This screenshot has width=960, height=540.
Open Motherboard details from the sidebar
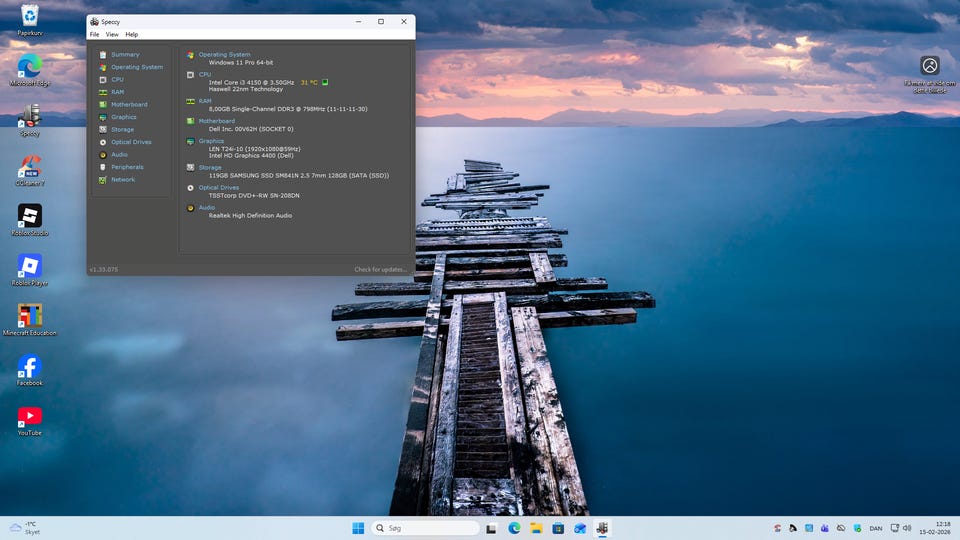pos(128,105)
